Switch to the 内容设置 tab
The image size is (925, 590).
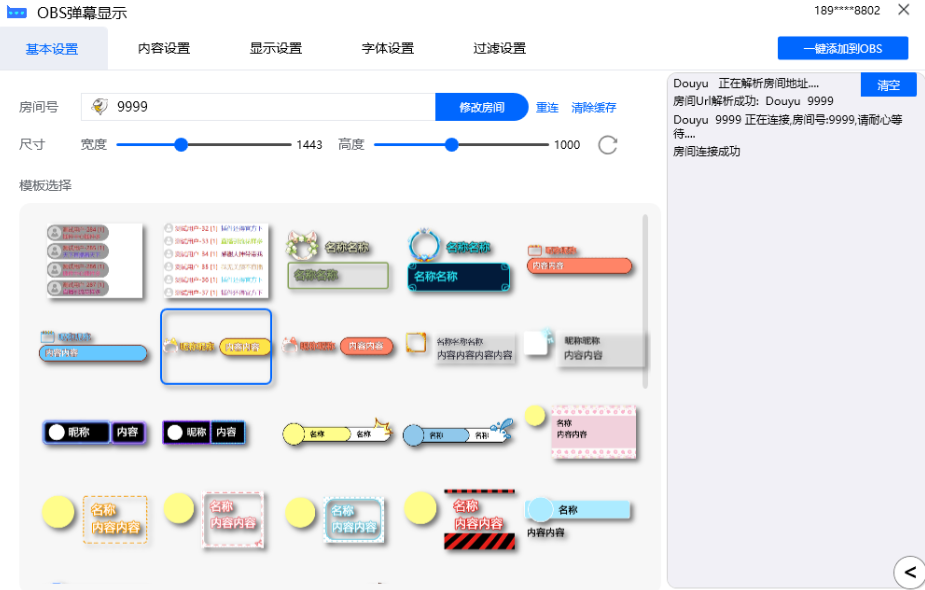point(164,48)
